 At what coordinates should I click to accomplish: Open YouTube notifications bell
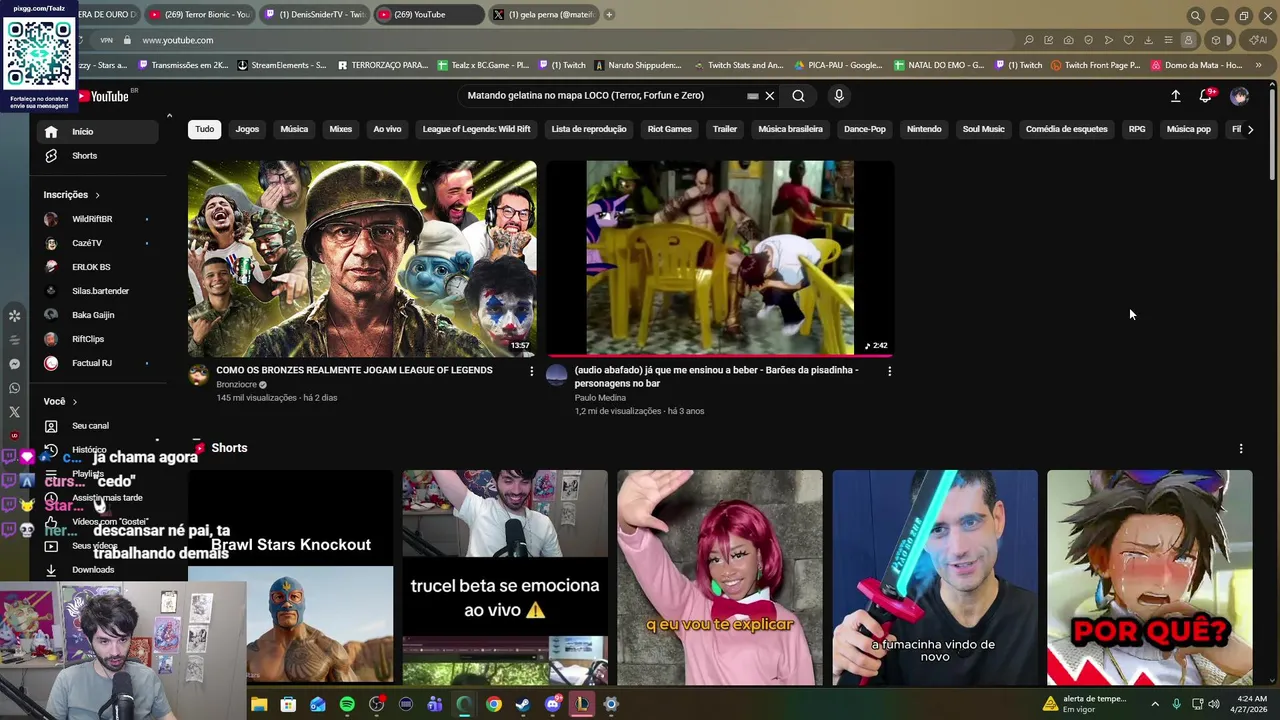point(1206,96)
